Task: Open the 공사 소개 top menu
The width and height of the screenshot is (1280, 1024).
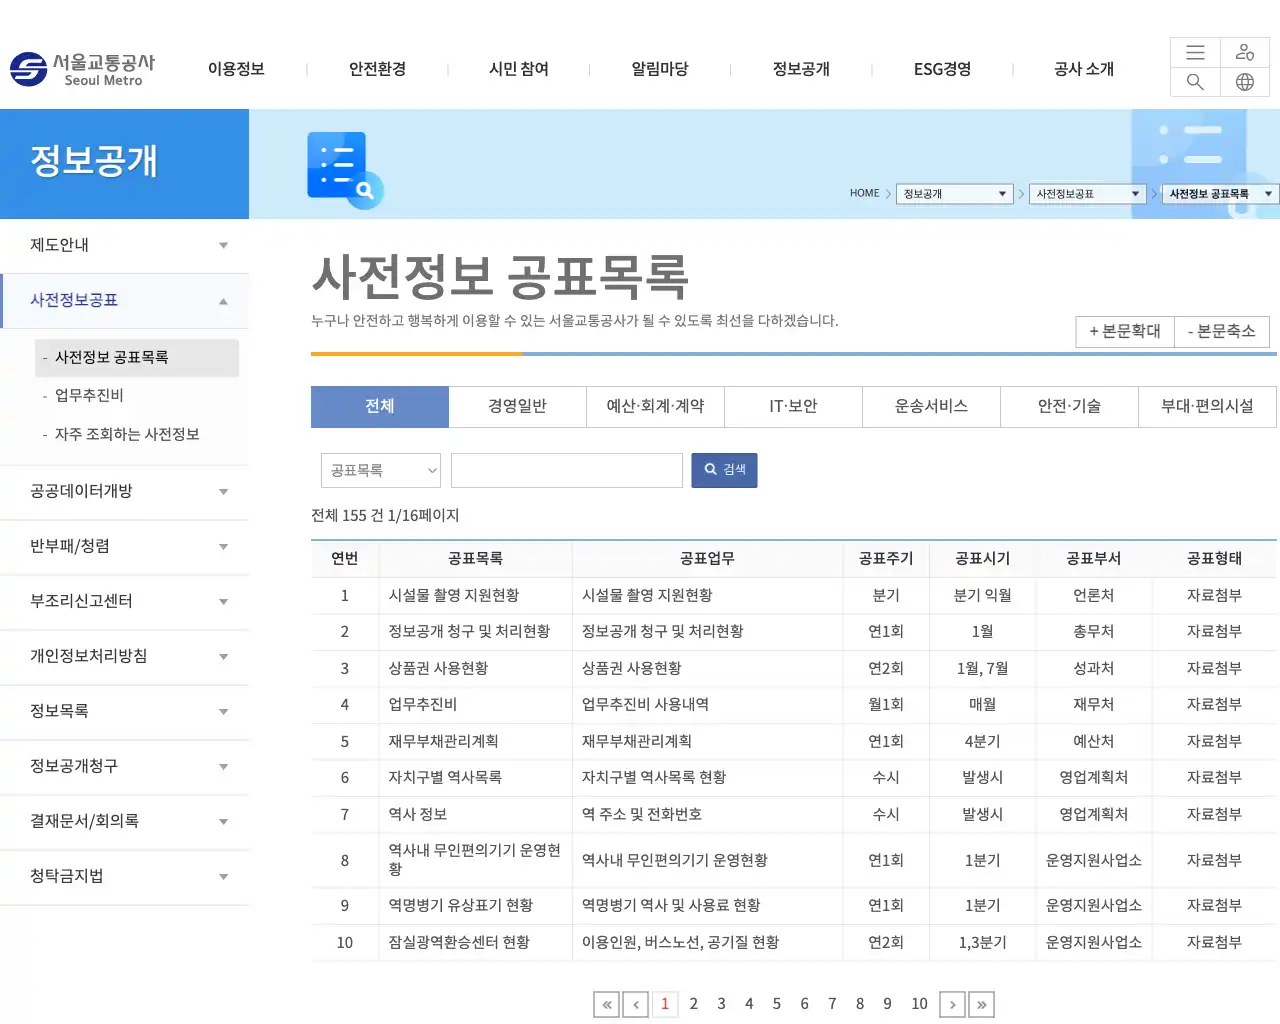Action: click(x=1084, y=69)
